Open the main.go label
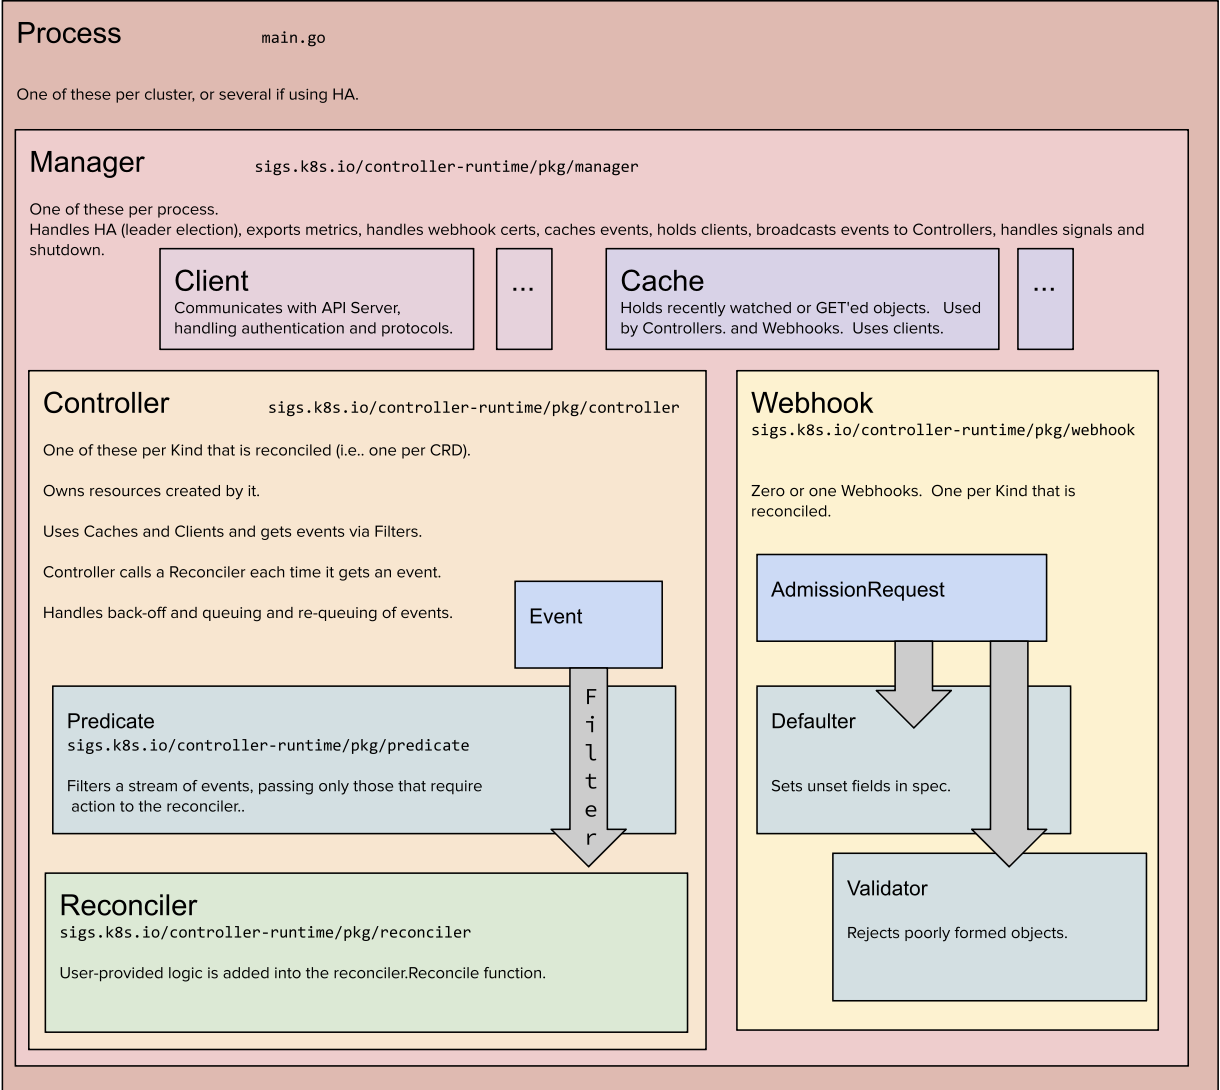The width and height of the screenshot is (1220, 1090). coord(293,38)
